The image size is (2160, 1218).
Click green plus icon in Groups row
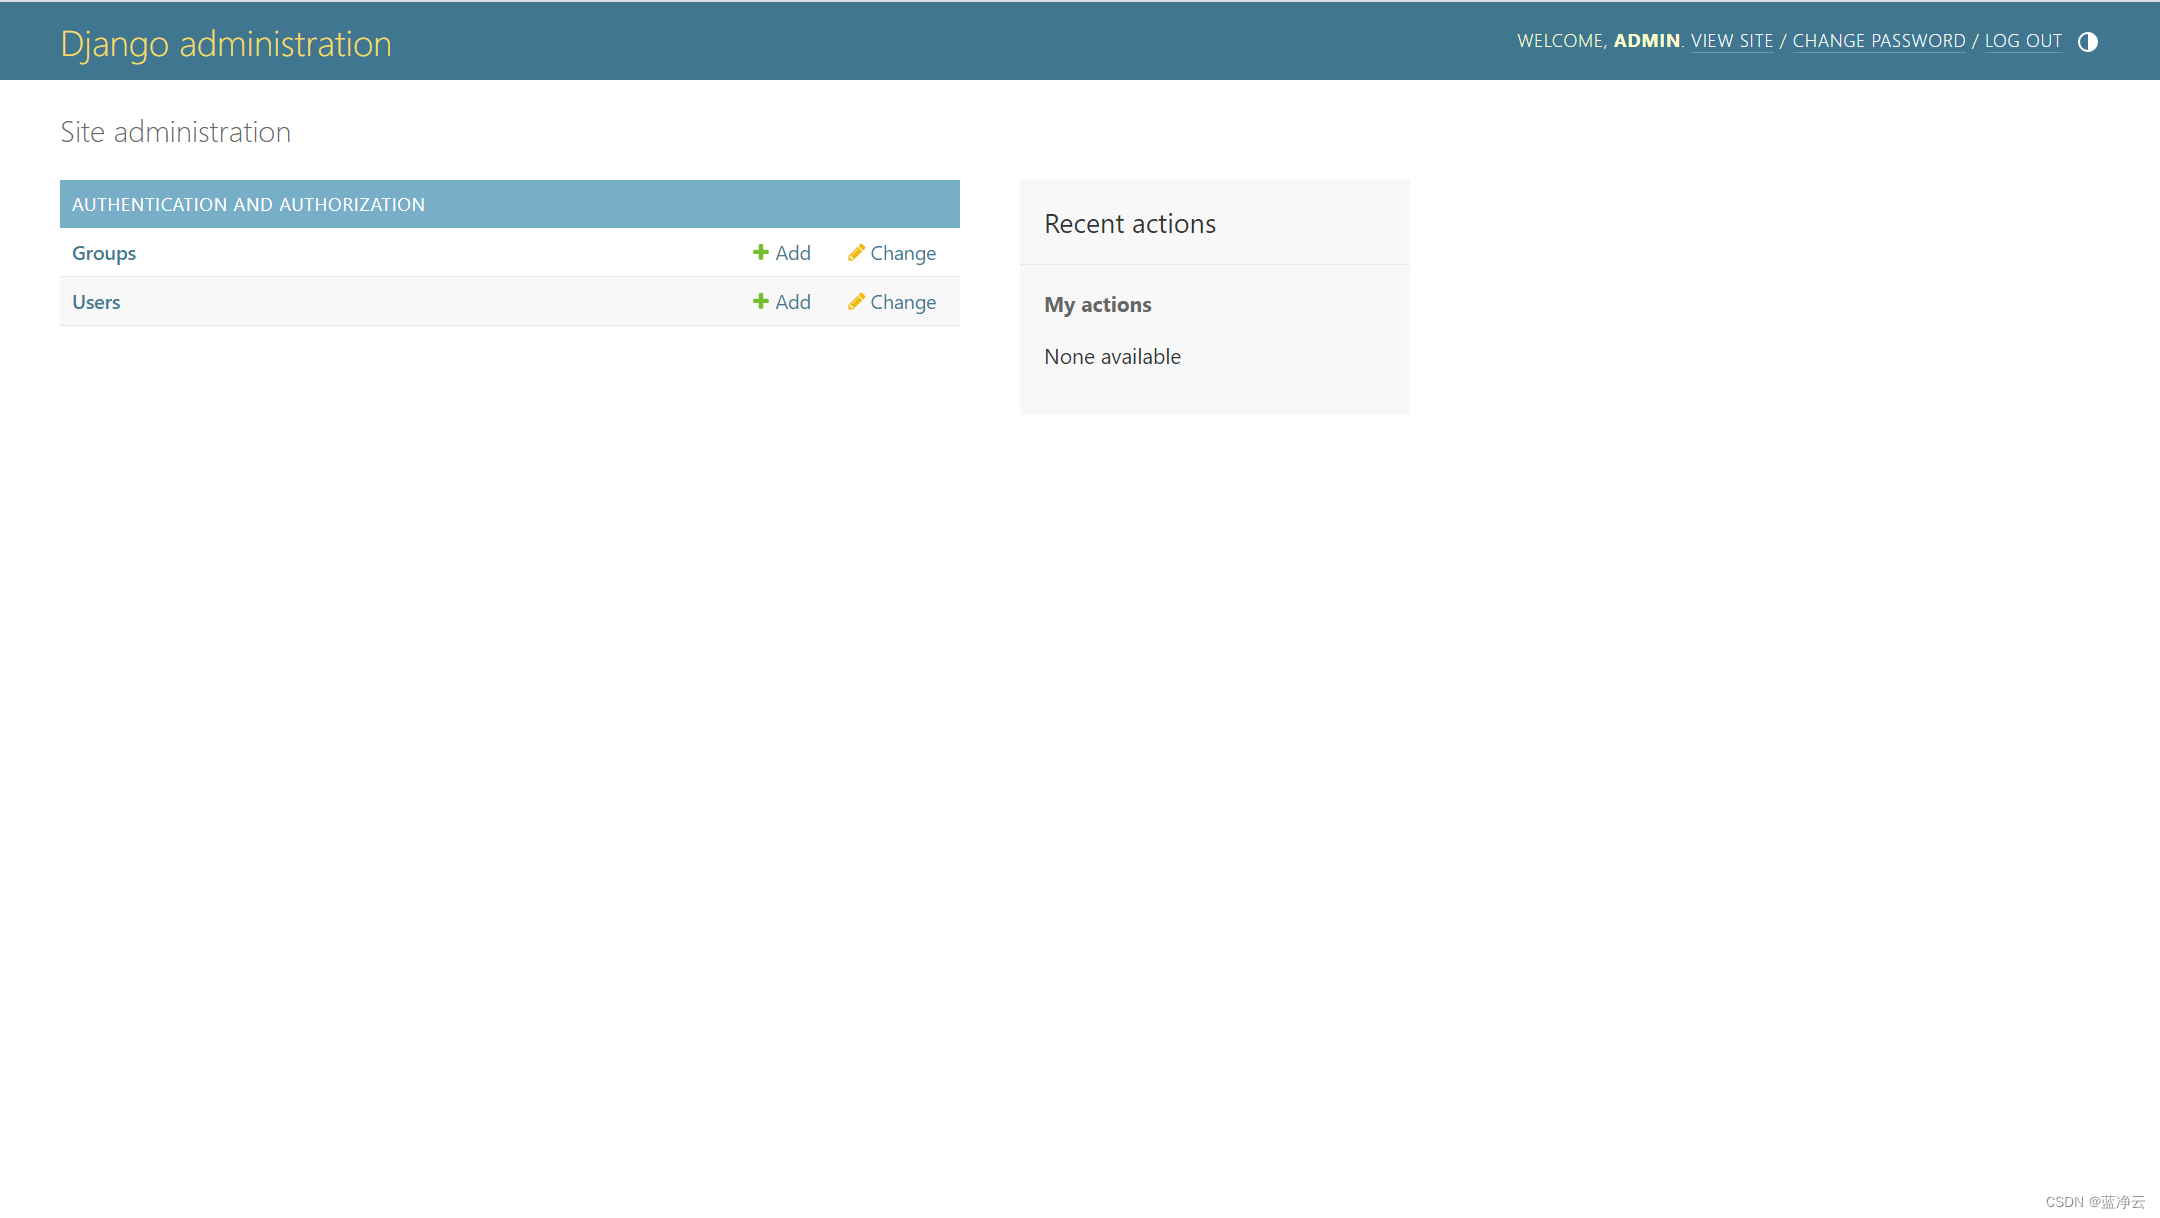click(x=760, y=252)
